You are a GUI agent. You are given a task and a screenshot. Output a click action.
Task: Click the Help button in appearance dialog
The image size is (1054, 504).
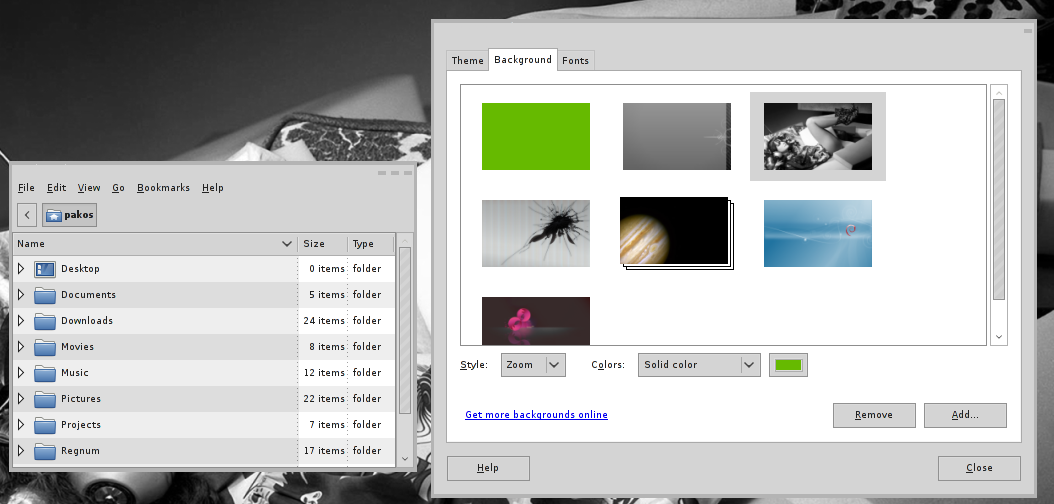(x=488, y=468)
